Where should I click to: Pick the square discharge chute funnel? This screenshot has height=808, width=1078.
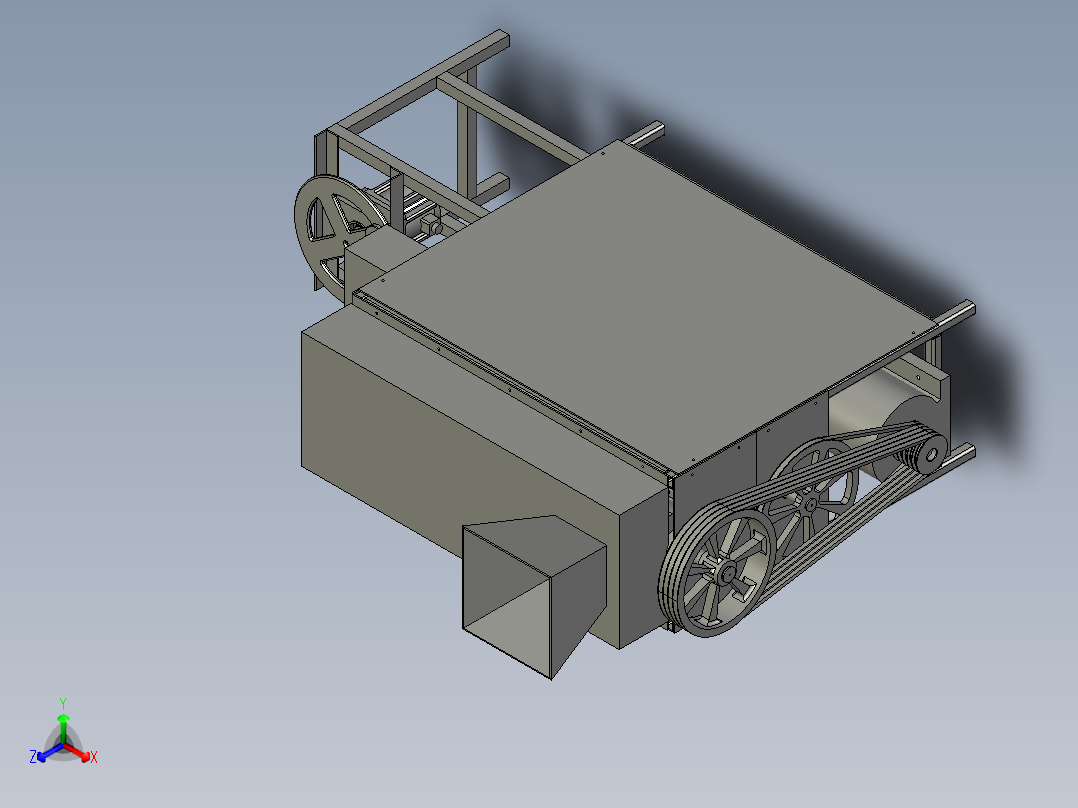coord(534,596)
